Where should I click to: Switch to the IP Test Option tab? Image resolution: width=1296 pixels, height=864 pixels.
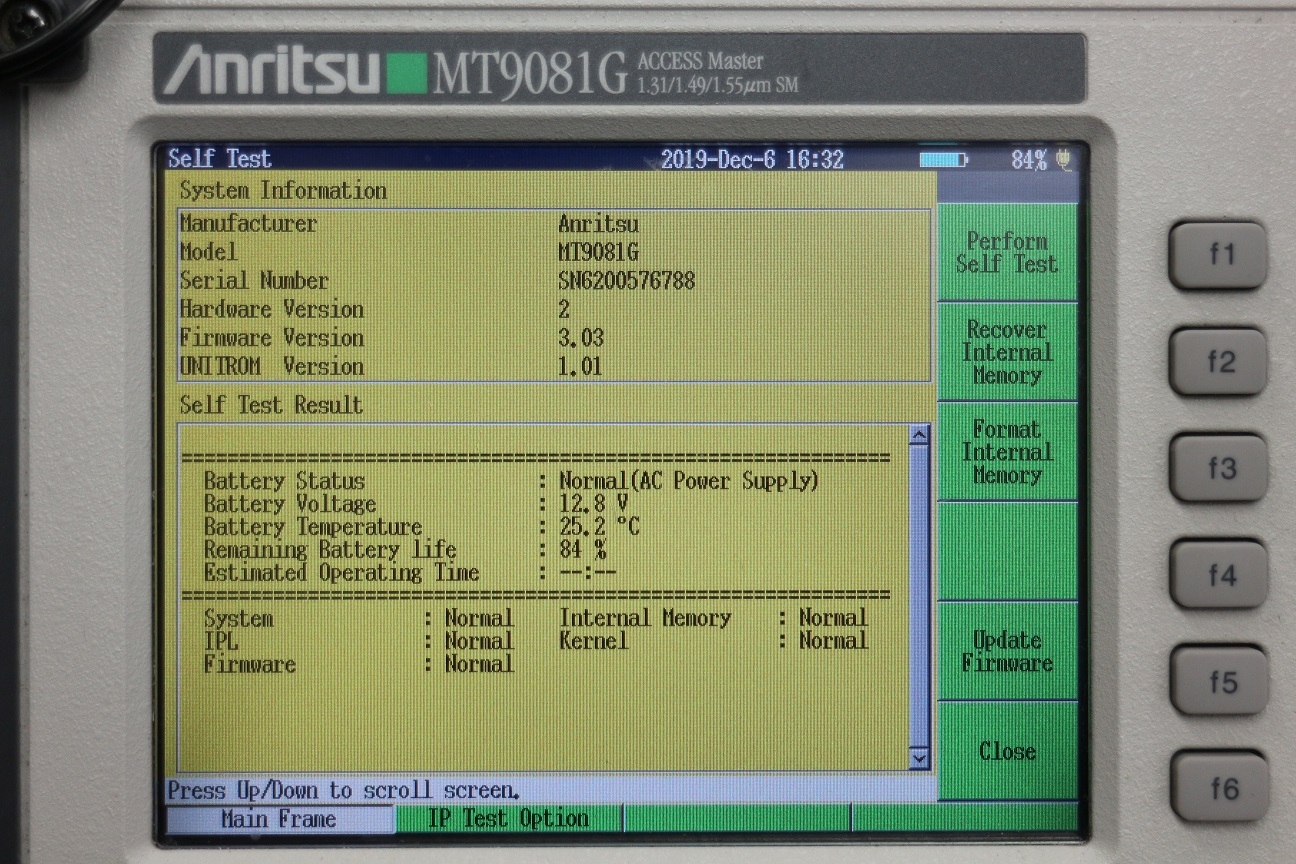click(x=508, y=819)
